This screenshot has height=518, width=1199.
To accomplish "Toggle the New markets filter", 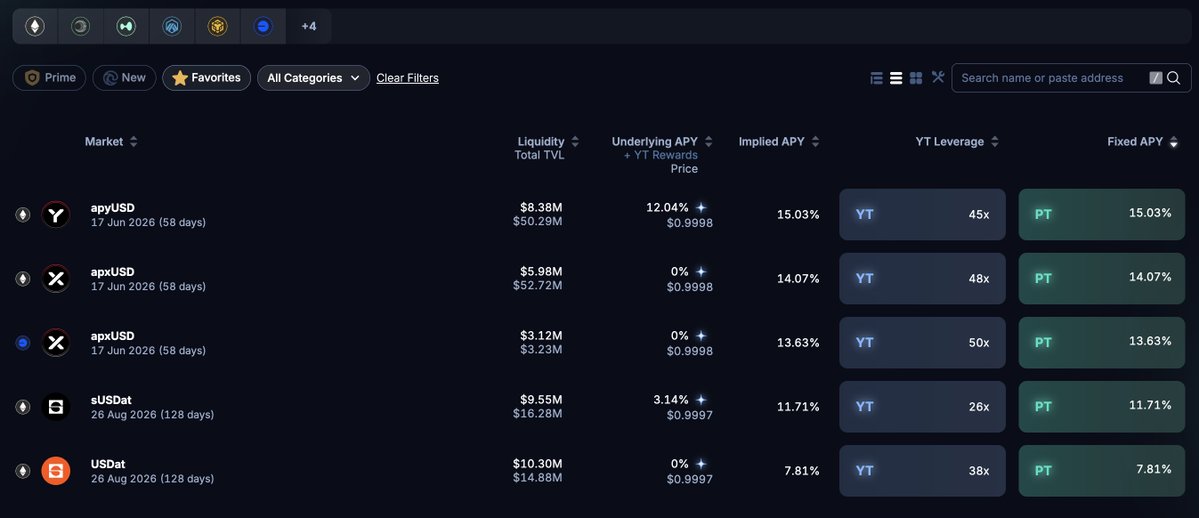I will click(x=124, y=78).
